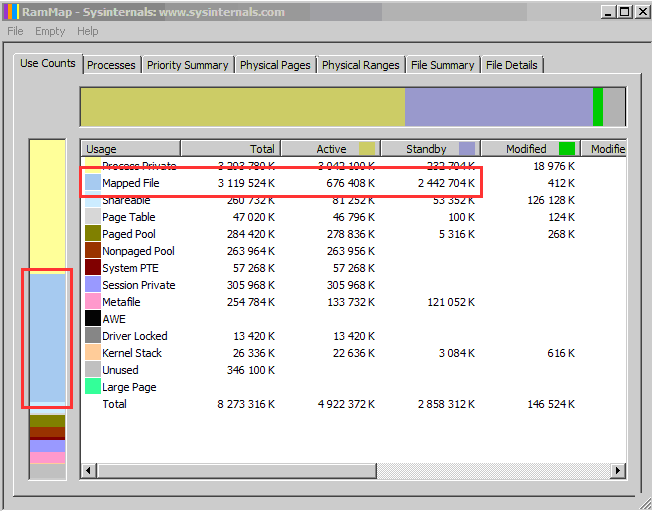
Task: Switch to the Priority Summary tab
Action: [x=187, y=65]
